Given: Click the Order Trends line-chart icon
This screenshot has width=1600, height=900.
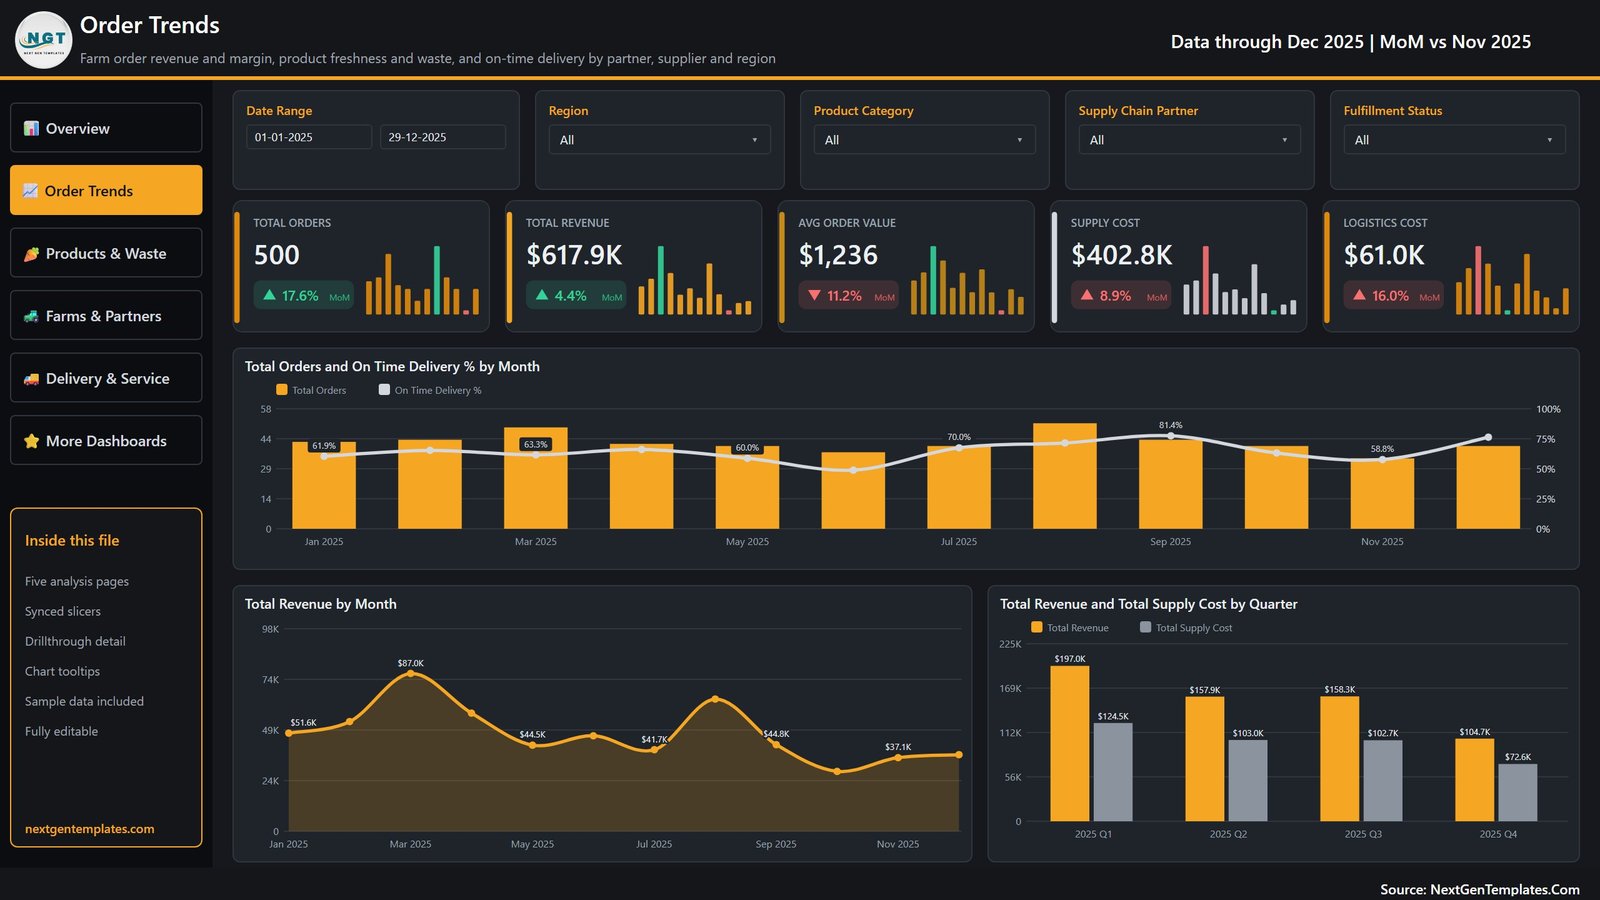Looking at the screenshot, I should tap(31, 190).
